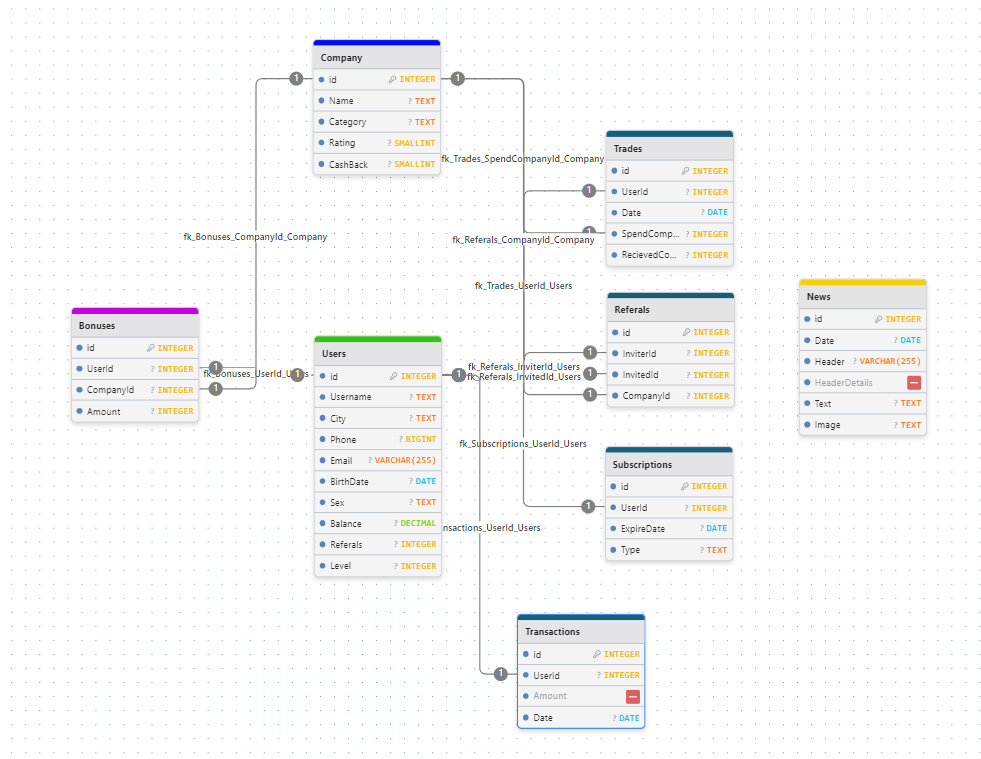Viewport: 981px width, 759px height.
Task: Click the key icon in Company id row
Action: [393, 79]
